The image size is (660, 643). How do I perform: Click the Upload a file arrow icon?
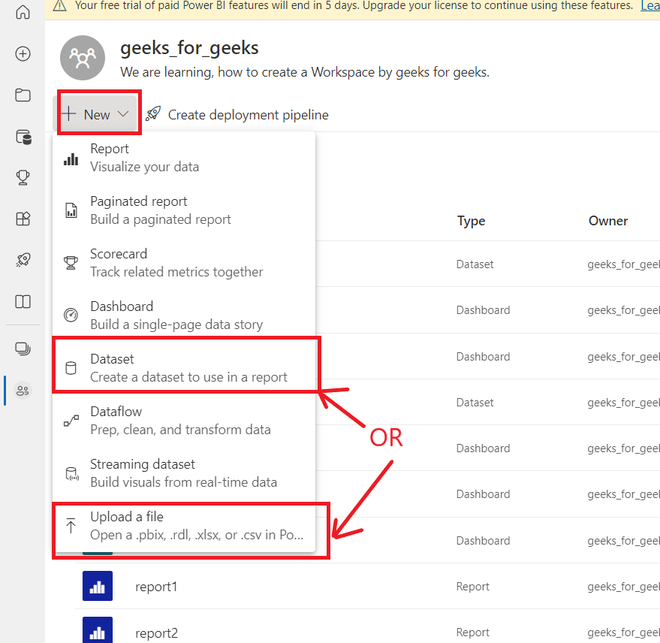(71, 525)
